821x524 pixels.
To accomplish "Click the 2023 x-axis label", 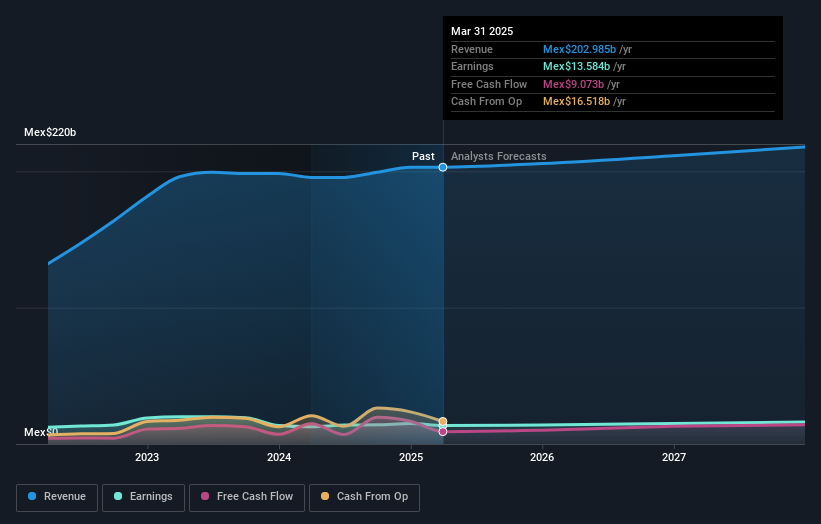I will pos(147,457).
